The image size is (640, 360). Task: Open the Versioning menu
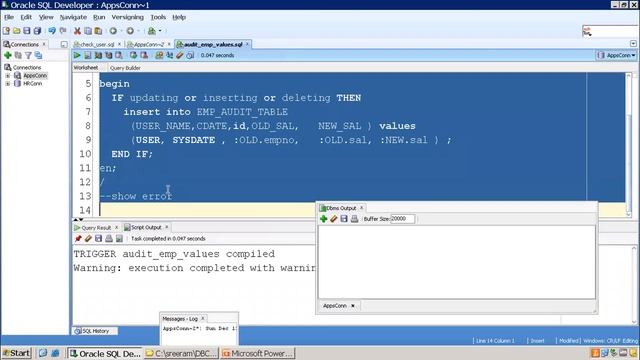point(127,17)
